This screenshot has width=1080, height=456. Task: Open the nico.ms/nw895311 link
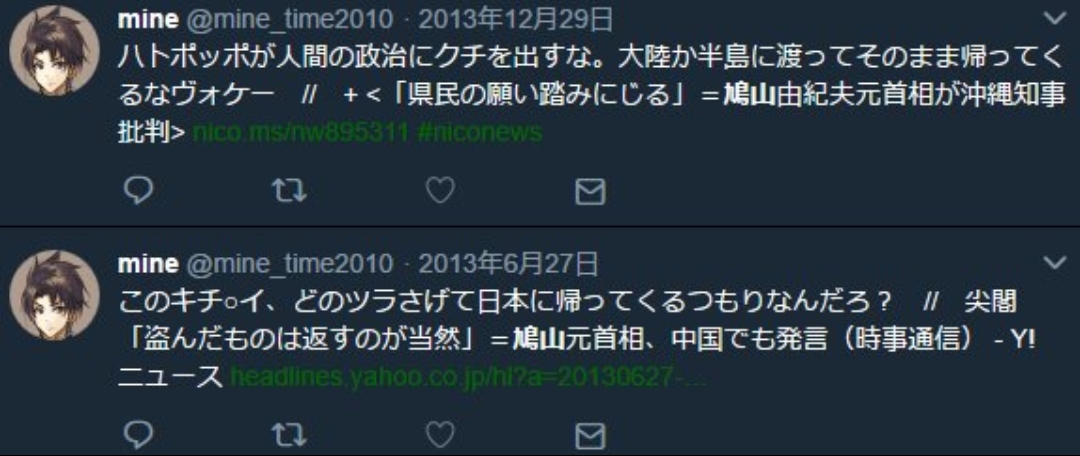(300, 132)
